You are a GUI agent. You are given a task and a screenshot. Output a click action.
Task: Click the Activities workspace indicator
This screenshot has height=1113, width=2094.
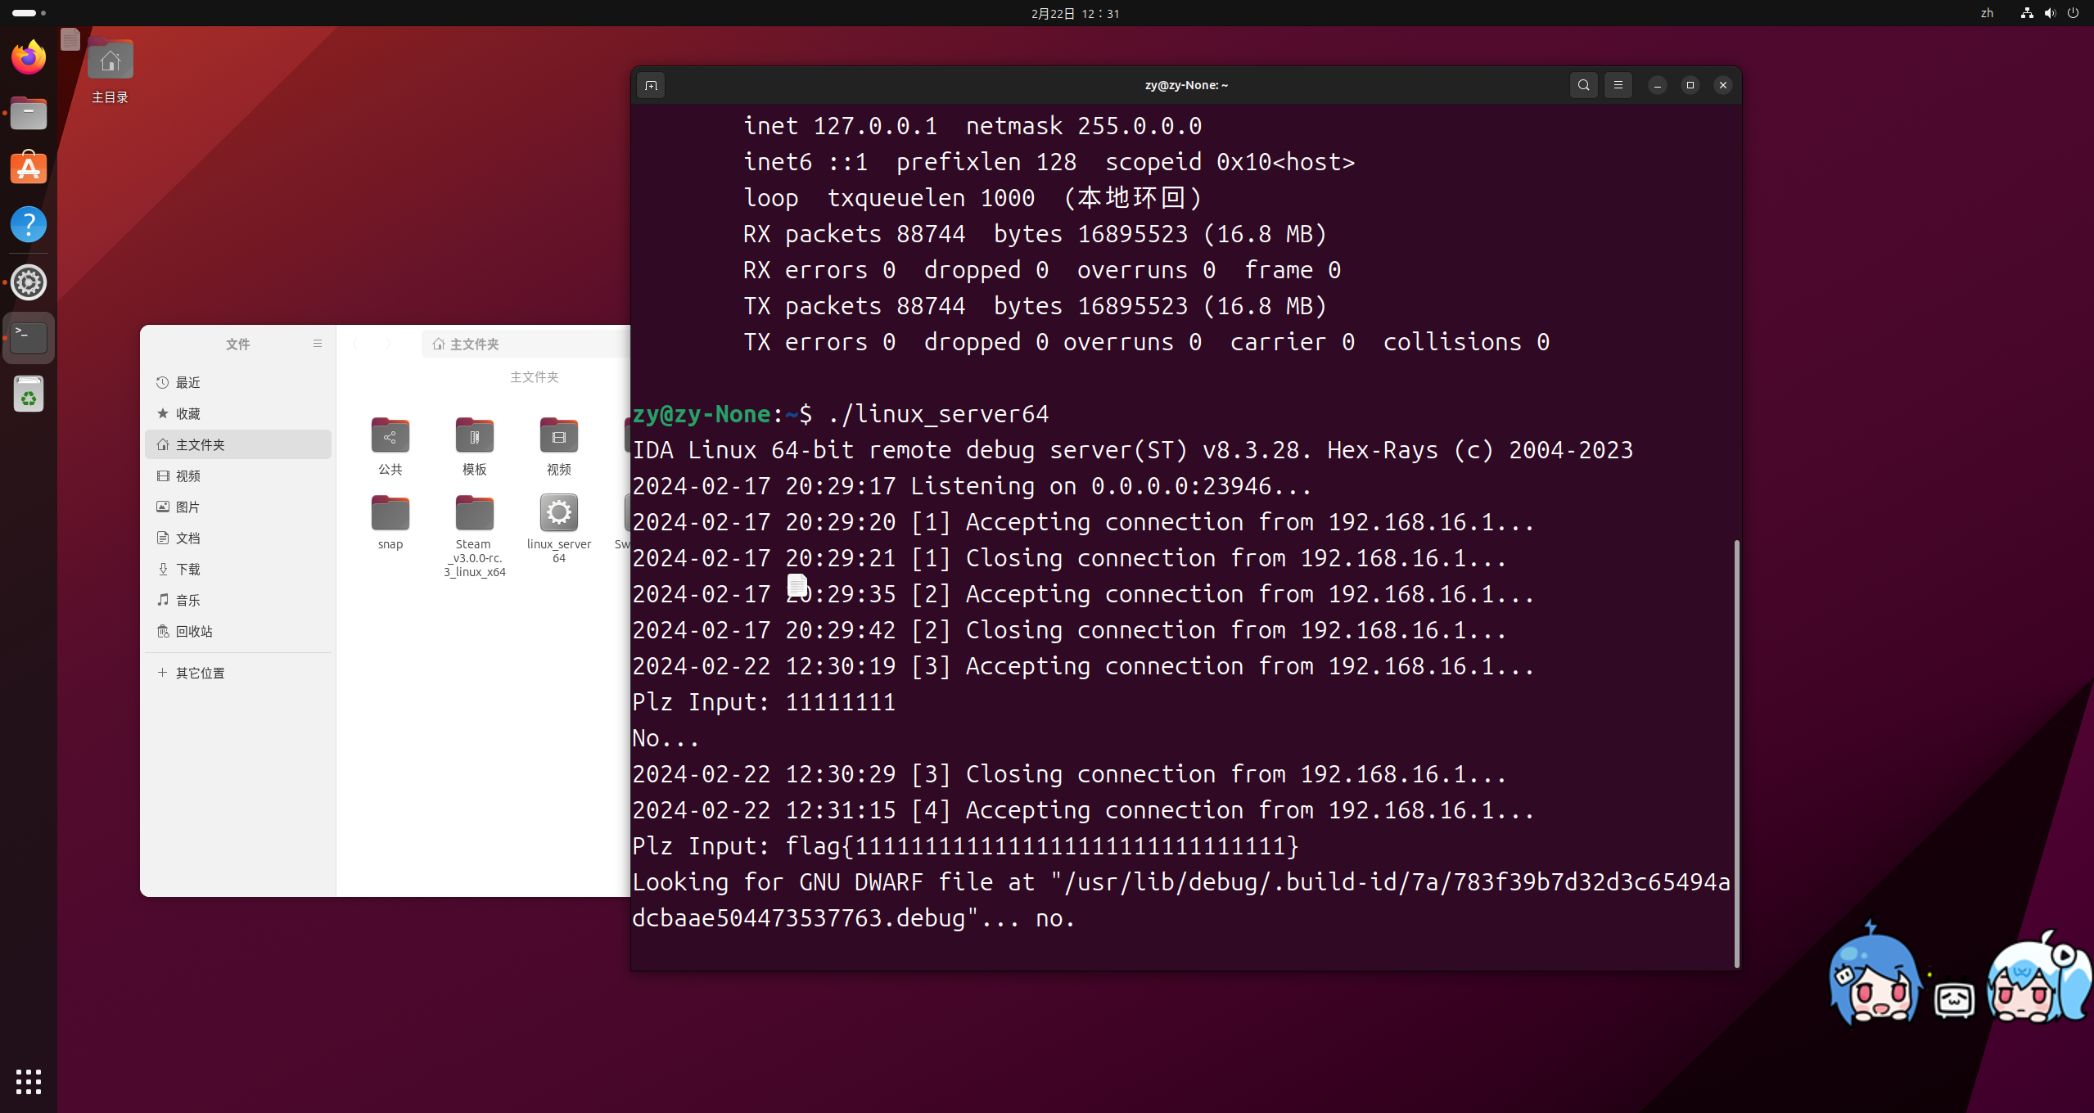click(x=29, y=13)
